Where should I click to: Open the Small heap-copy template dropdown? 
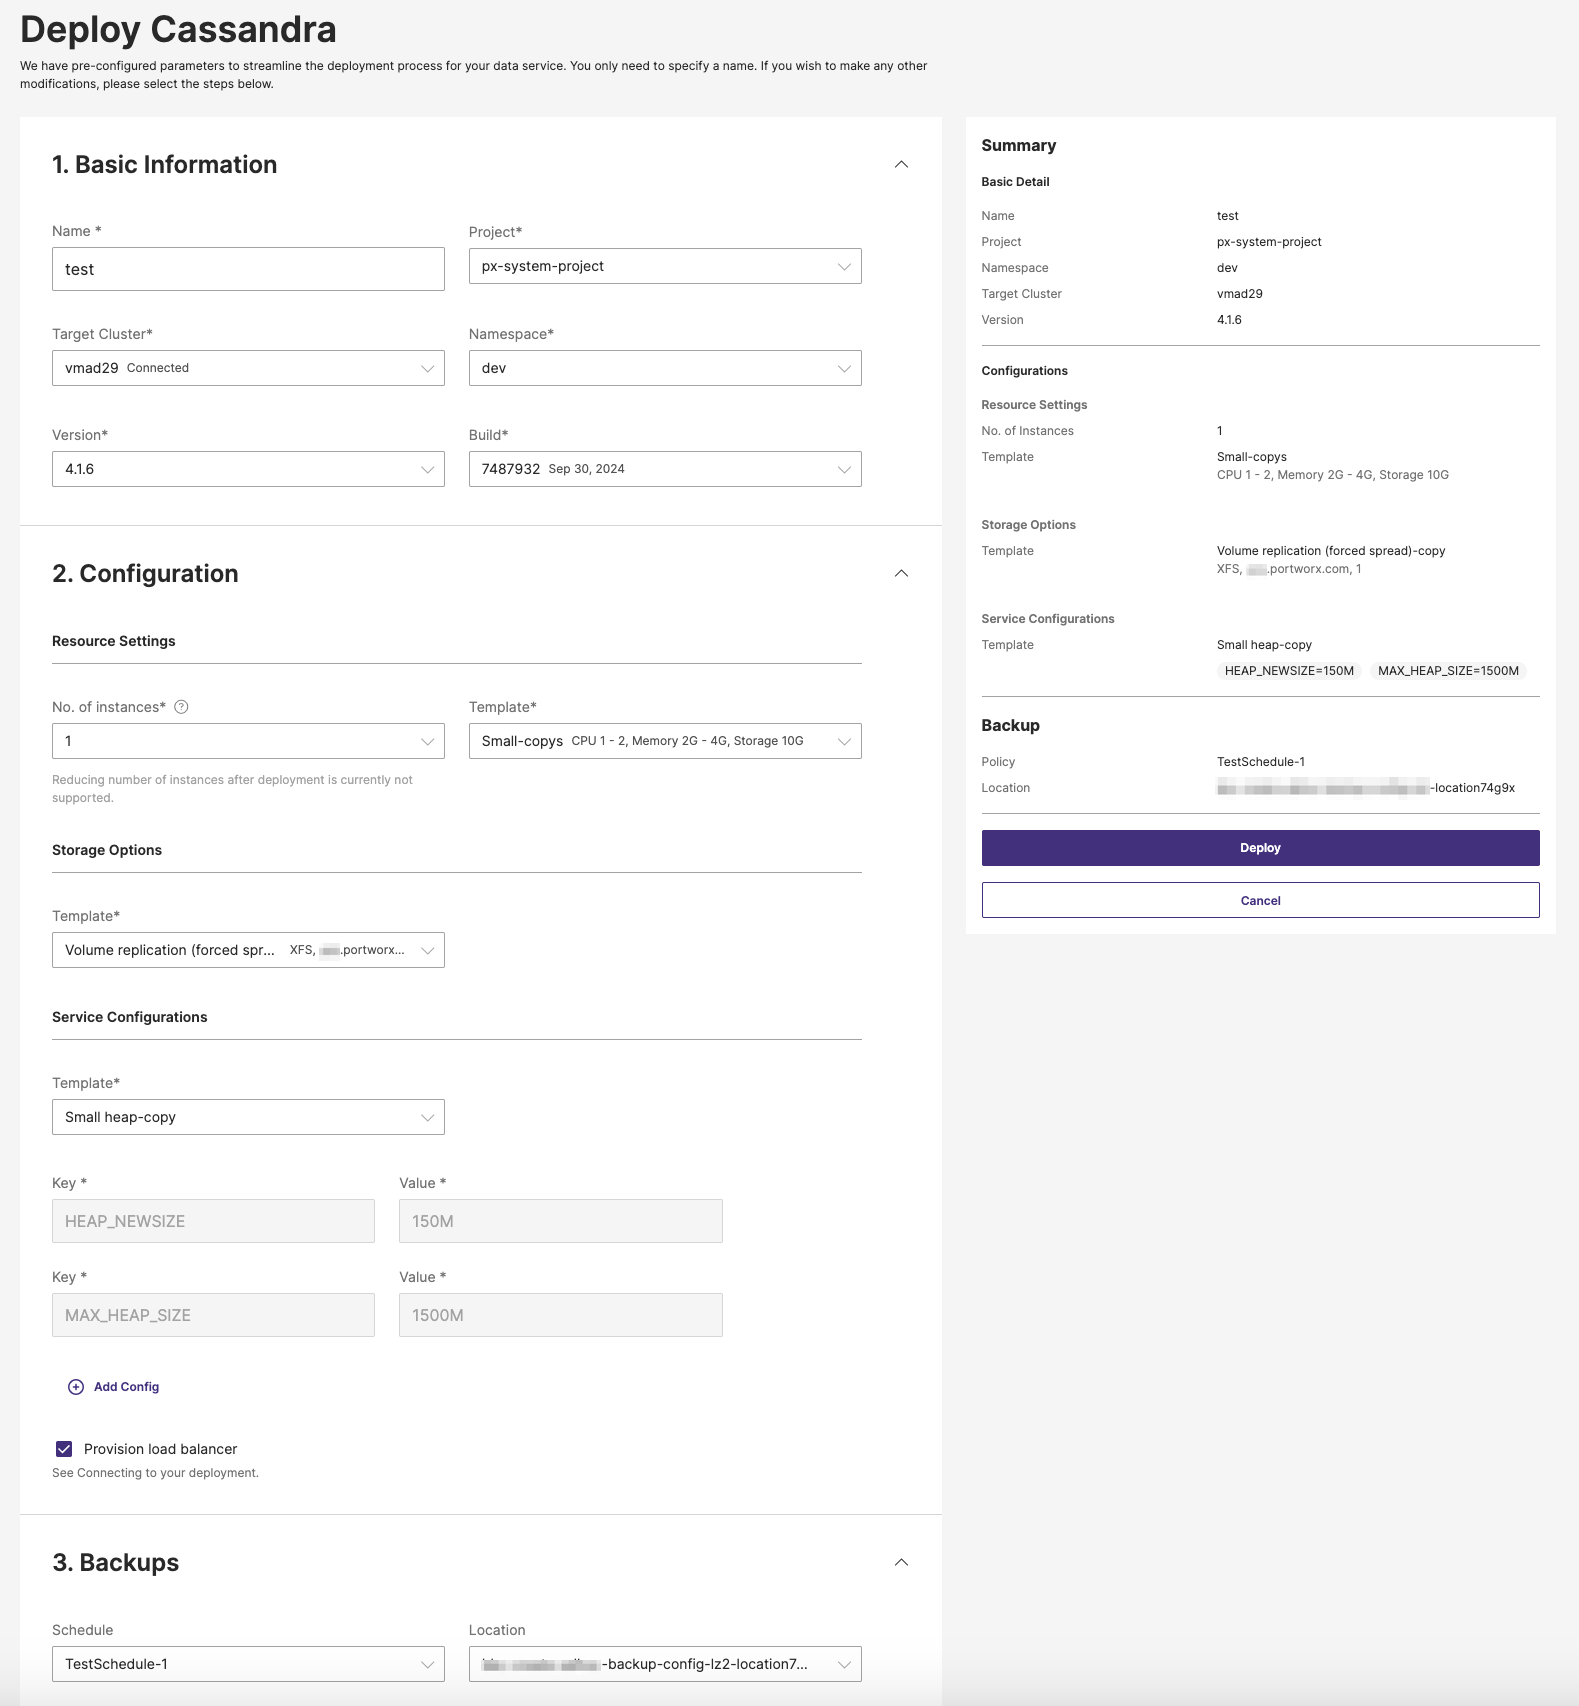point(248,1117)
